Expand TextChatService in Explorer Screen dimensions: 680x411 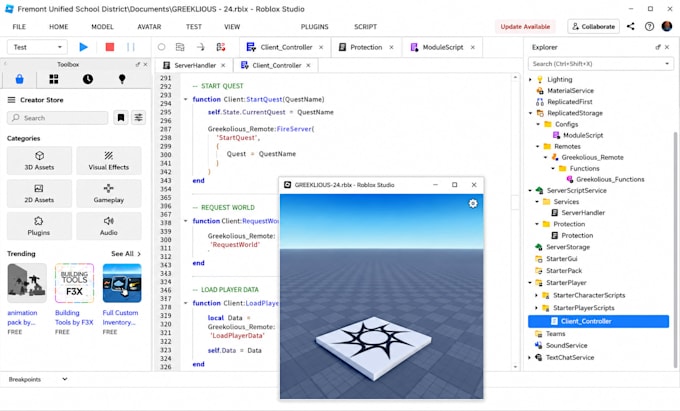point(530,358)
